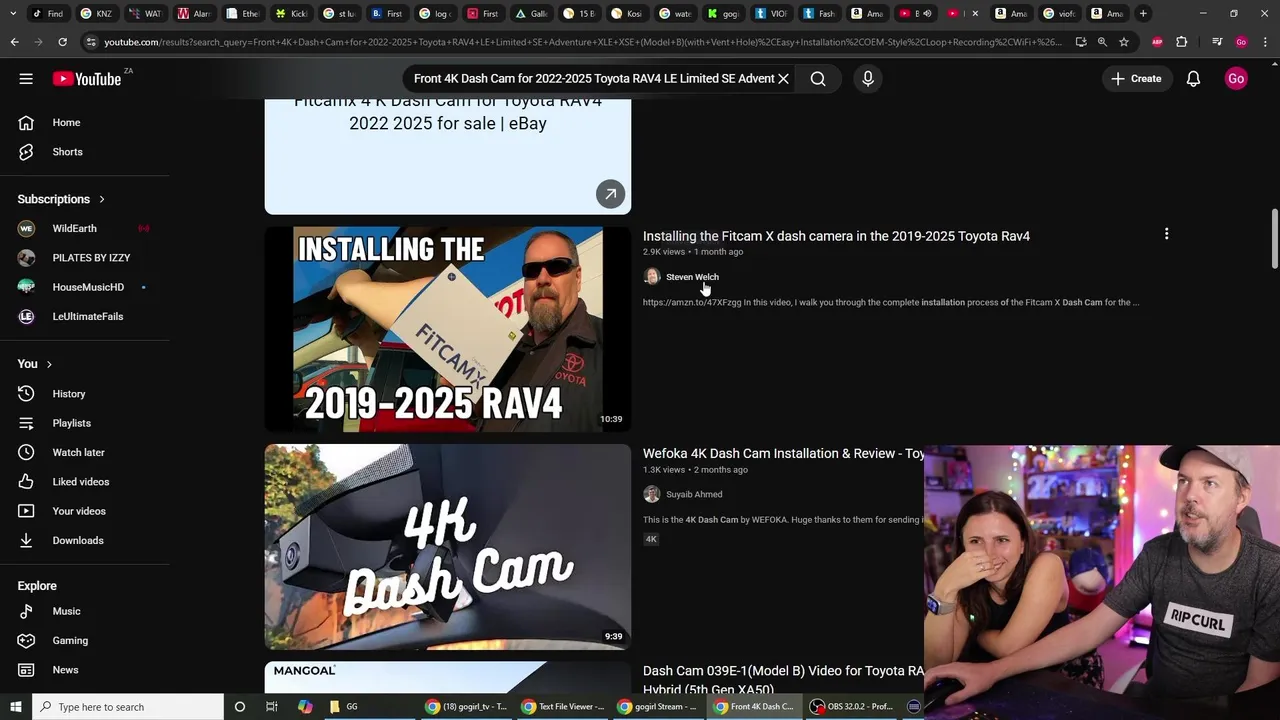The width and height of the screenshot is (1280, 720).
Task: Go to the YouTube home logo
Action: click(x=87, y=79)
